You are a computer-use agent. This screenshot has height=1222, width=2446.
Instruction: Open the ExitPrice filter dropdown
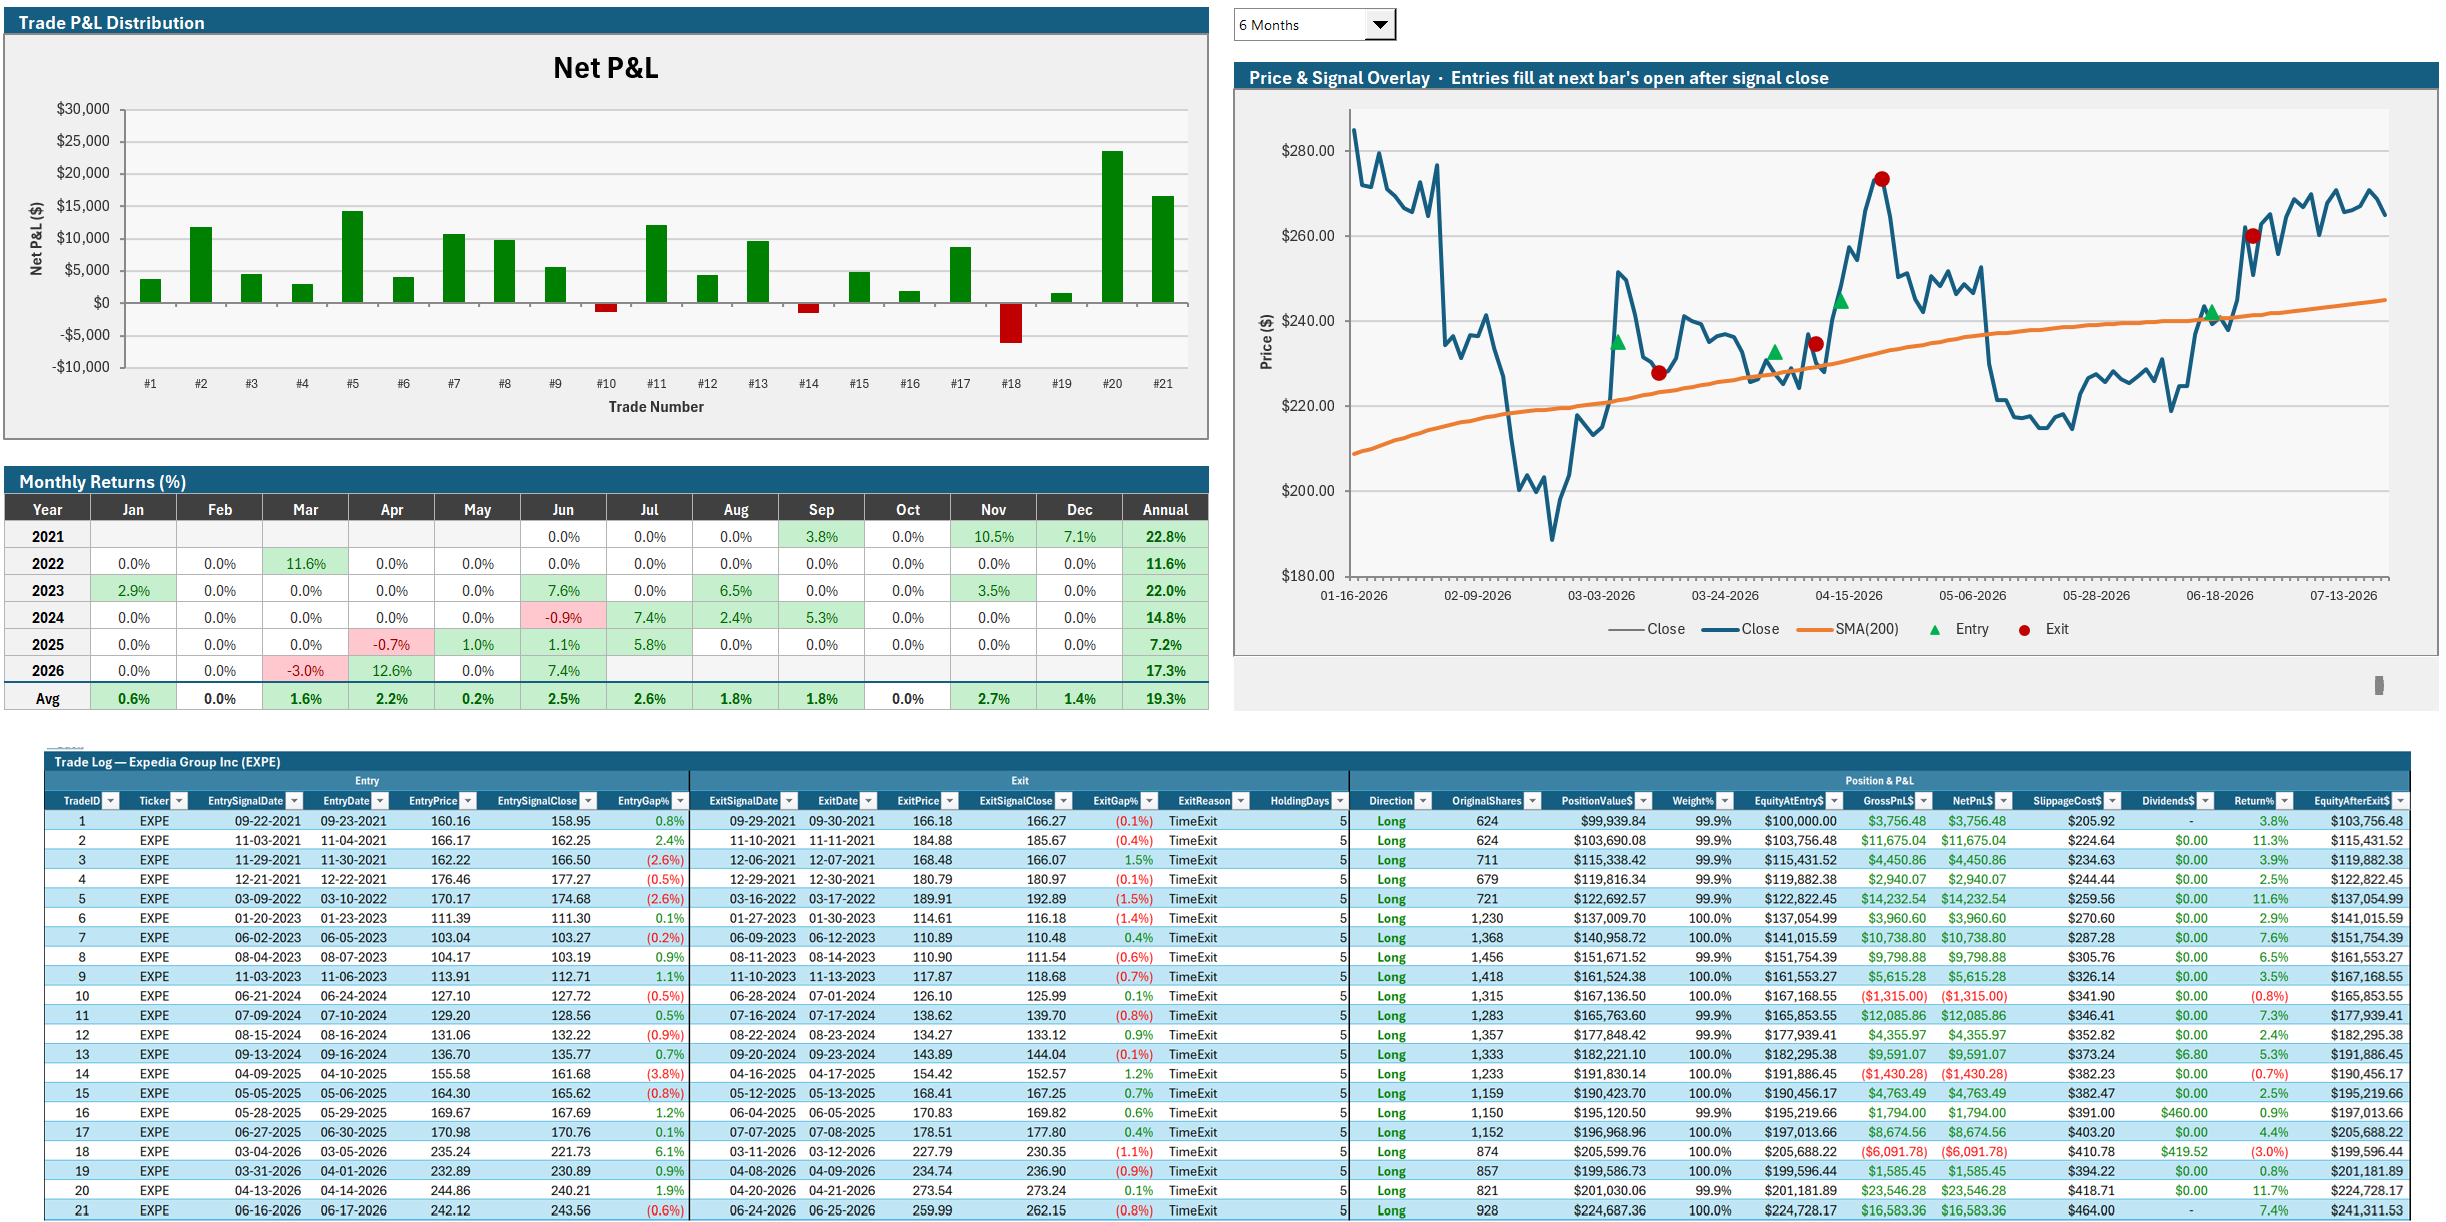click(x=950, y=801)
